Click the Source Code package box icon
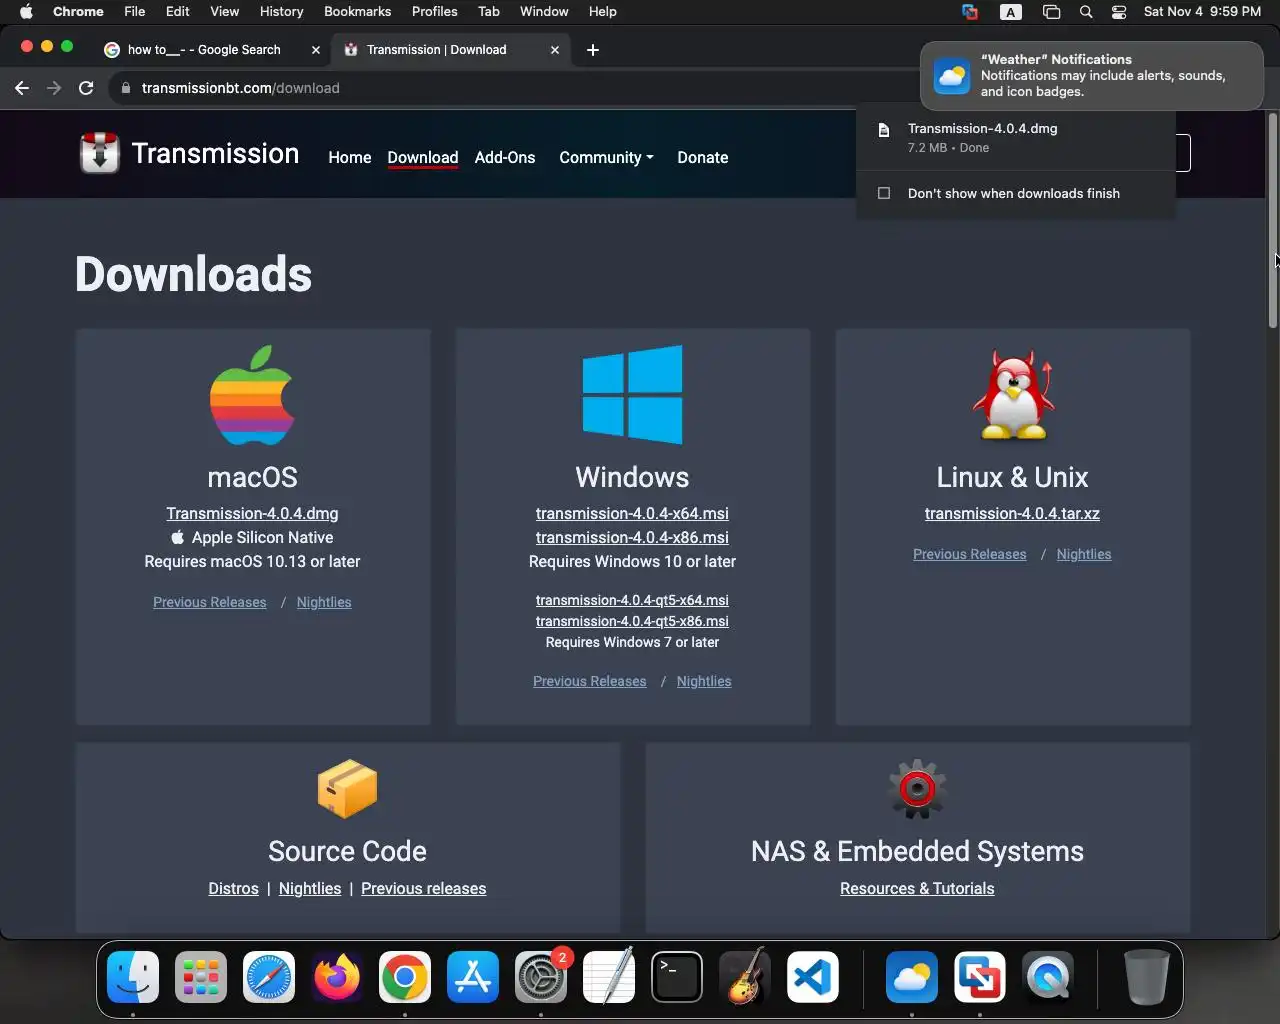 (x=347, y=788)
